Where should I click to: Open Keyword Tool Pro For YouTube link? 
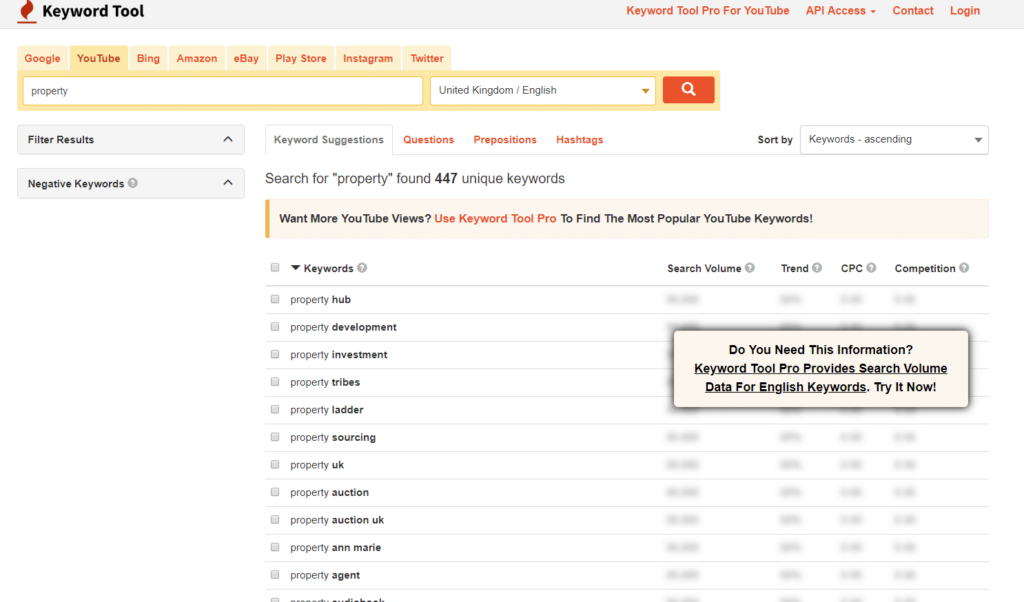pyautogui.click(x=708, y=10)
